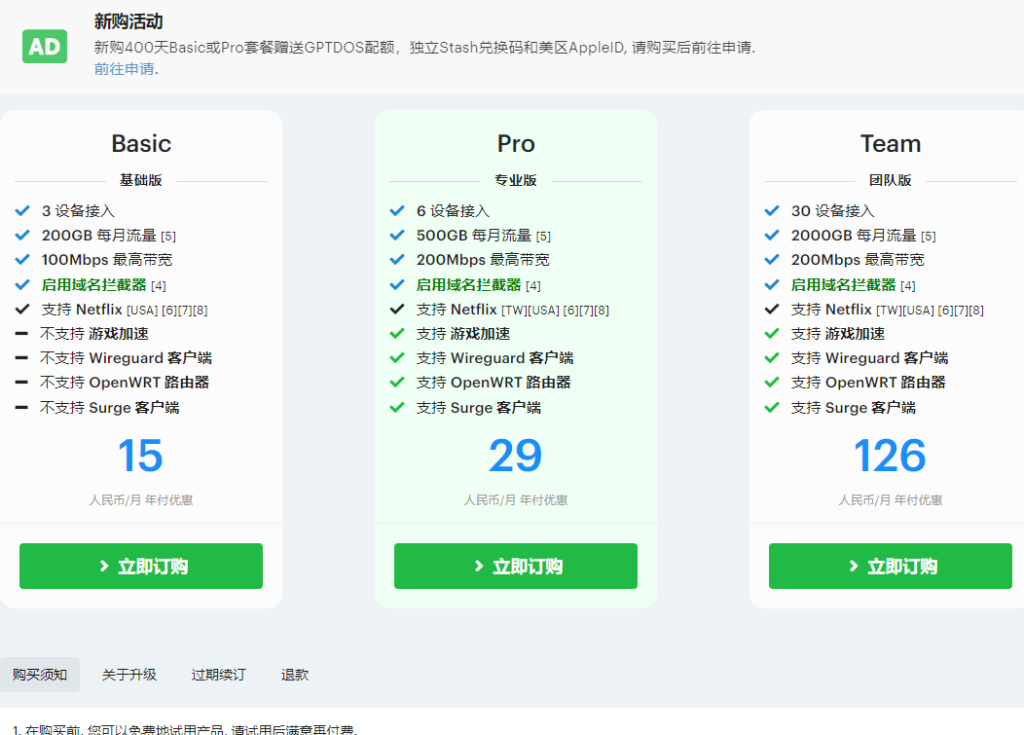
Task: Click green checkmark beside Pro 支持 游戏加速
Action: coord(397,334)
